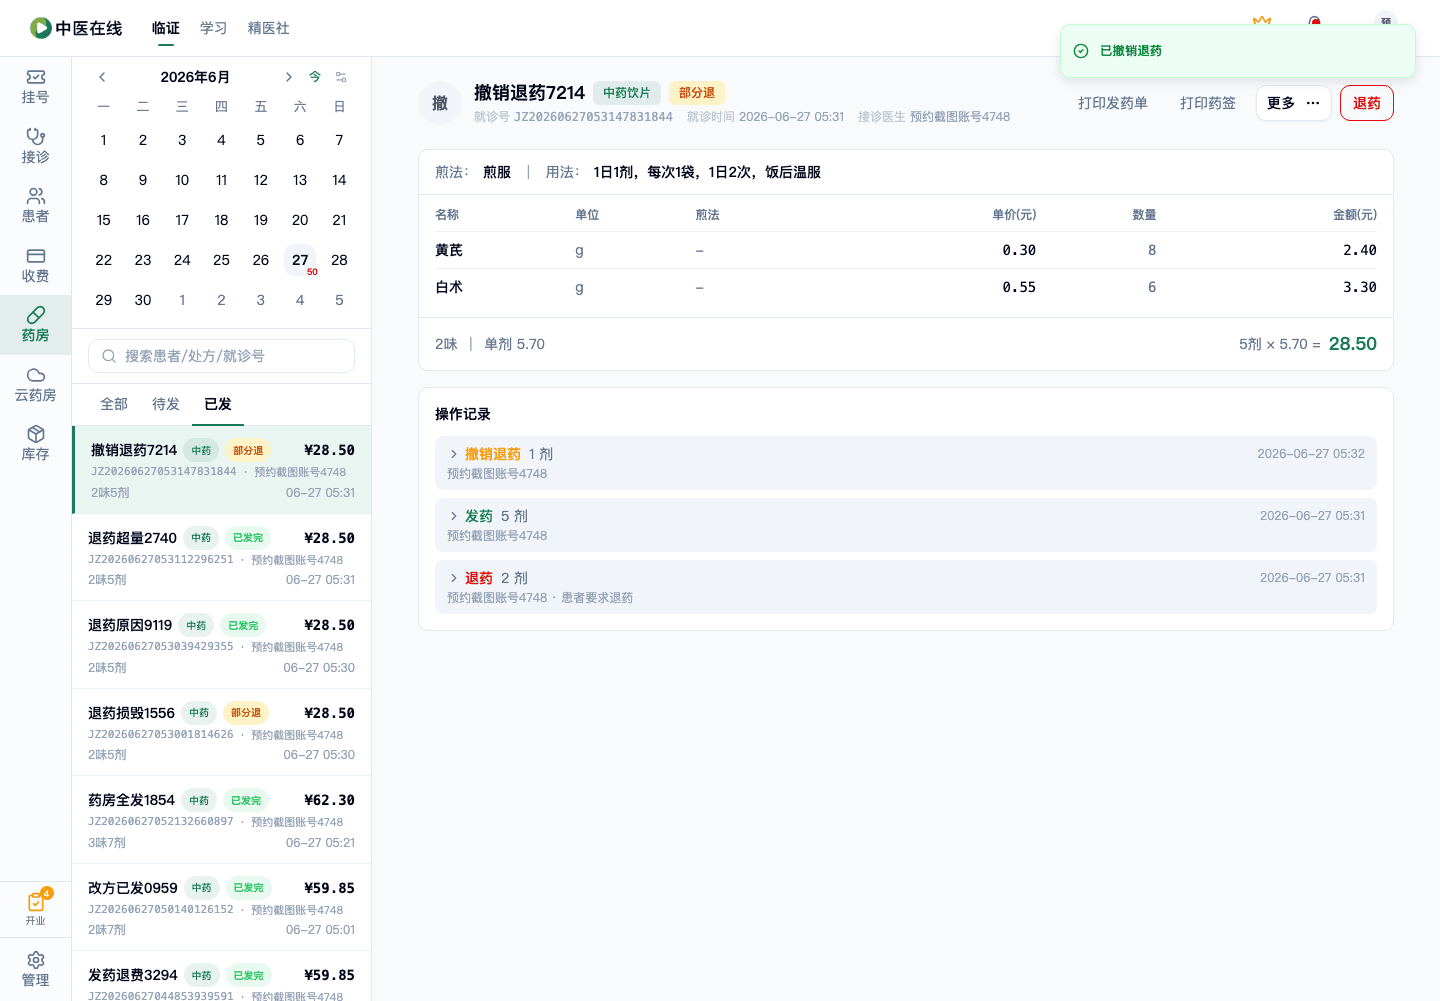Click the search magnifier icon
This screenshot has height=1001, width=1440.
tap(109, 356)
